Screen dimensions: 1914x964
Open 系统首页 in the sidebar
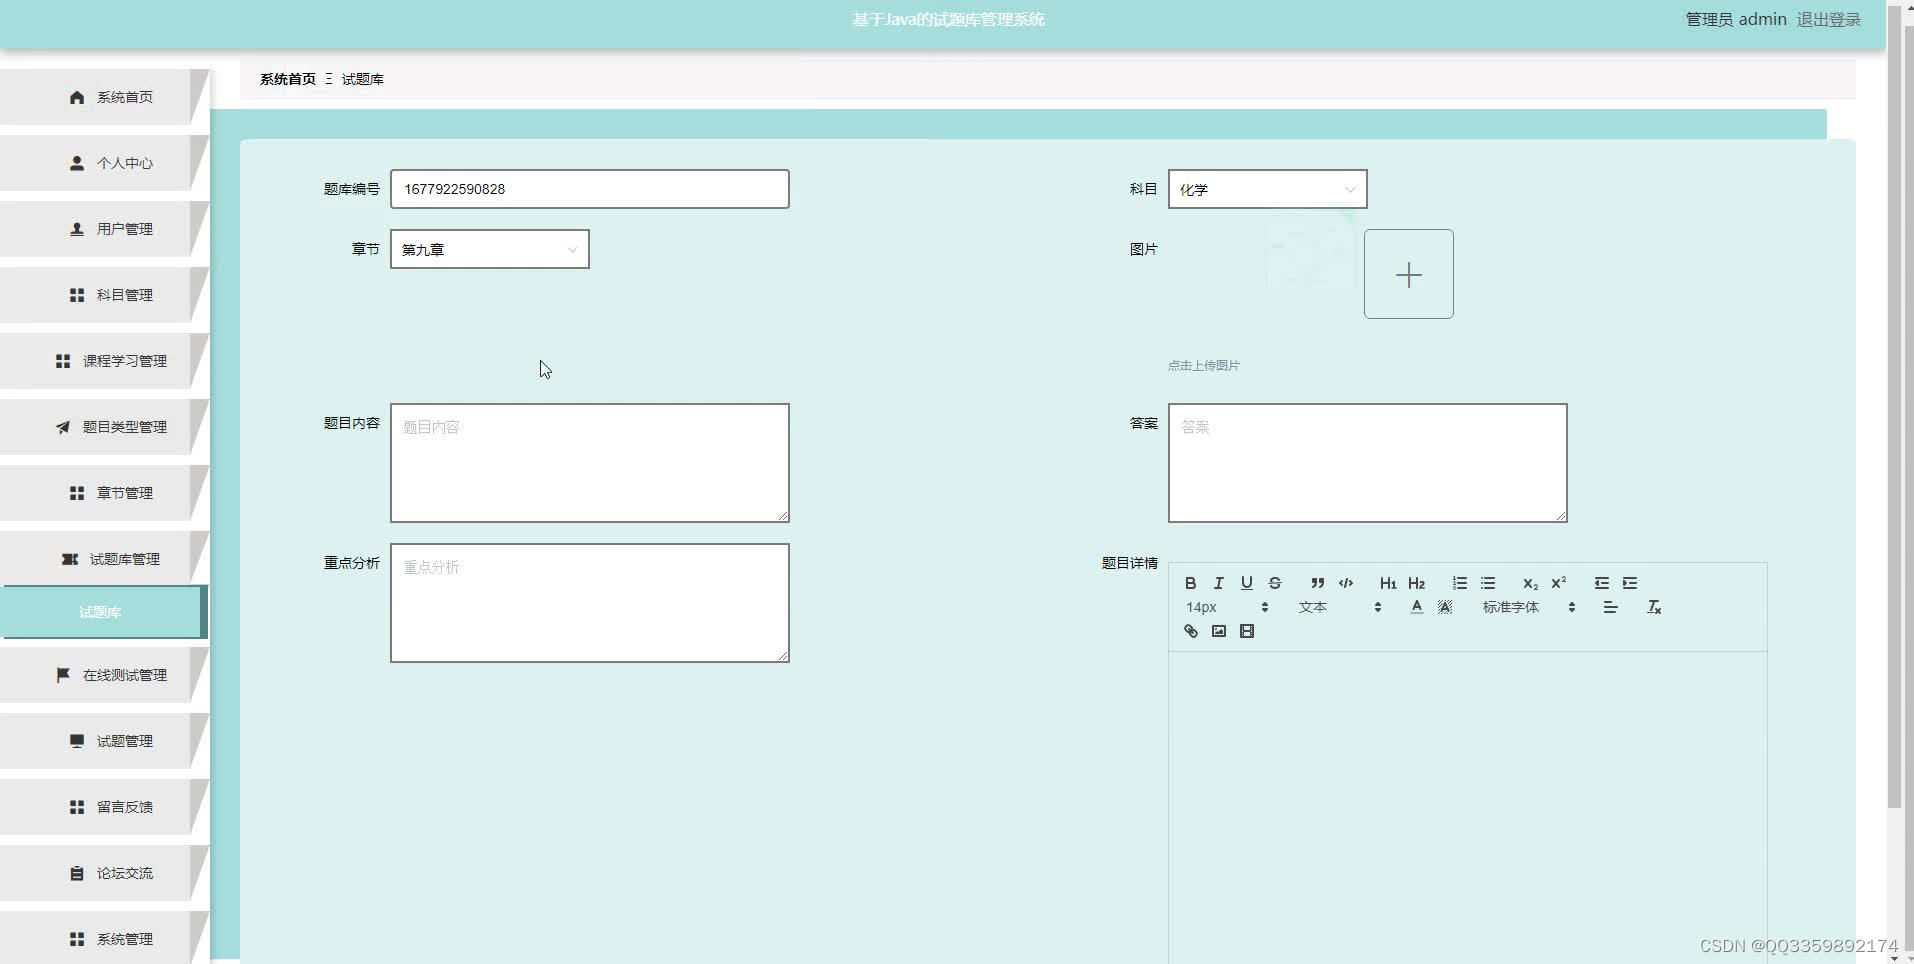[104, 97]
